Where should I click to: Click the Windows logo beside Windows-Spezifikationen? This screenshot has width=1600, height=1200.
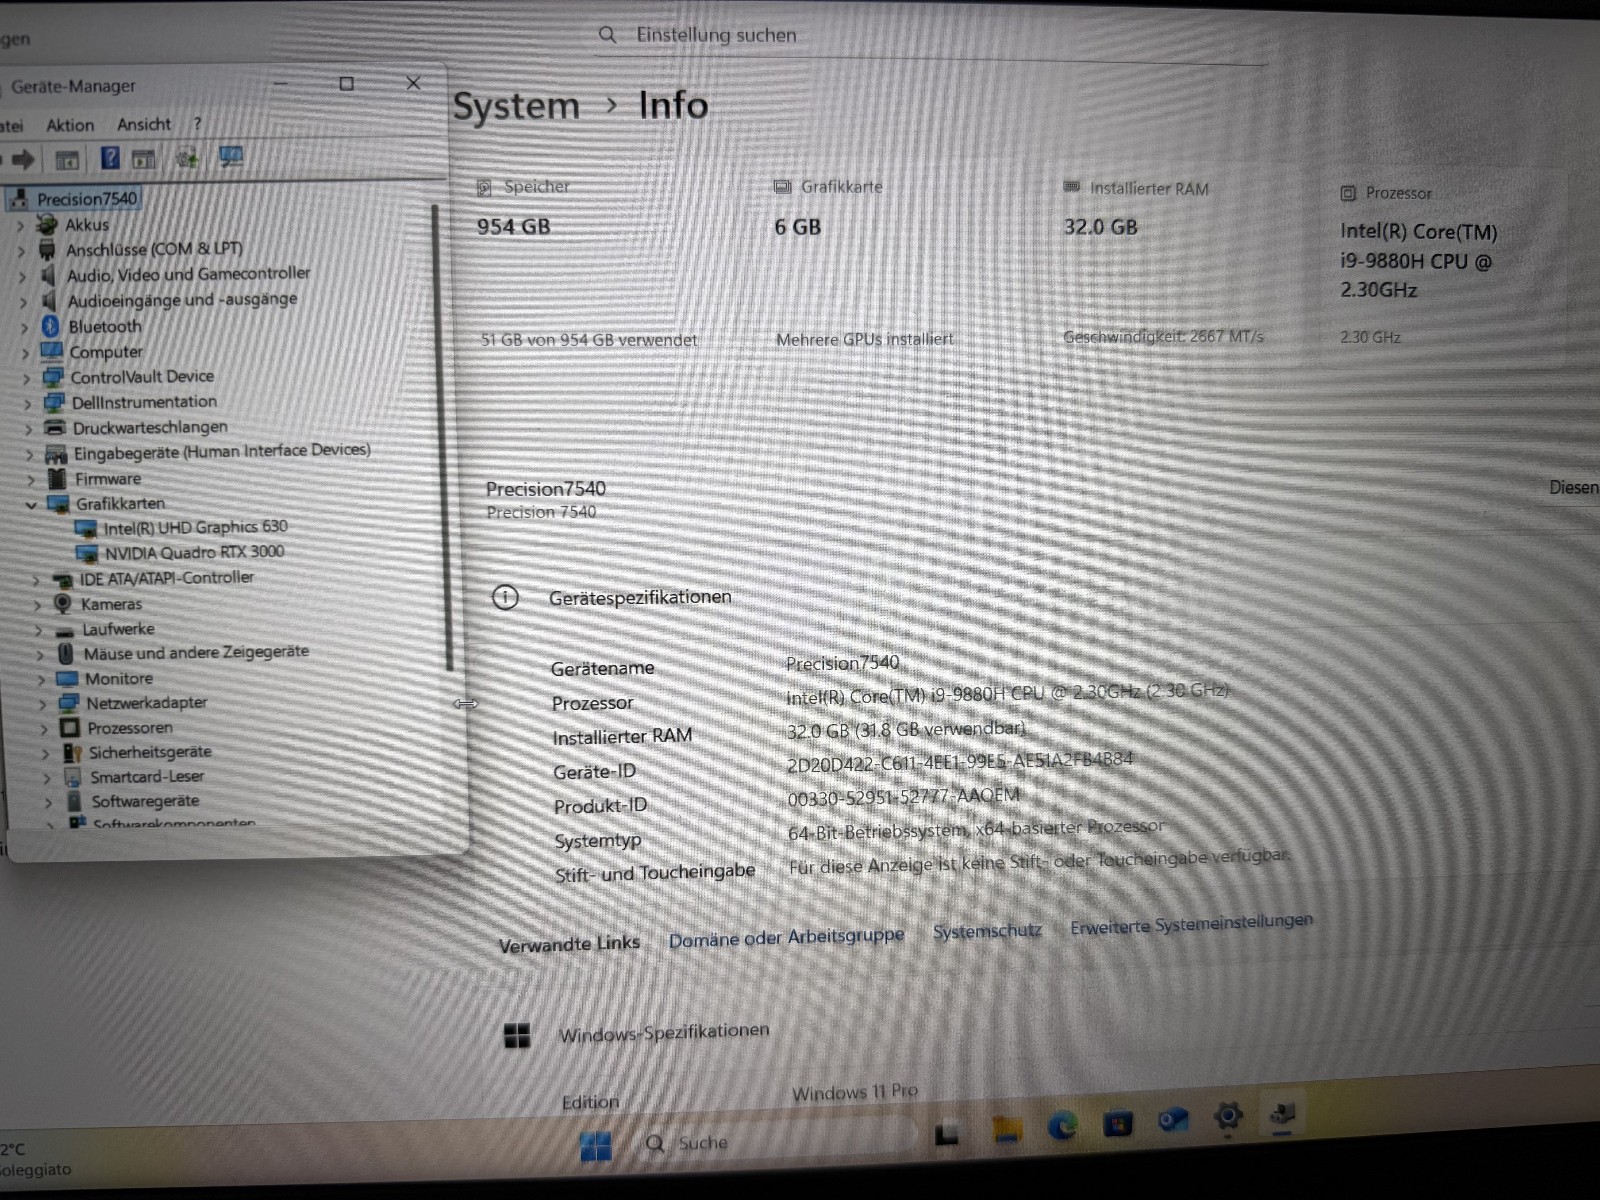(517, 1036)
